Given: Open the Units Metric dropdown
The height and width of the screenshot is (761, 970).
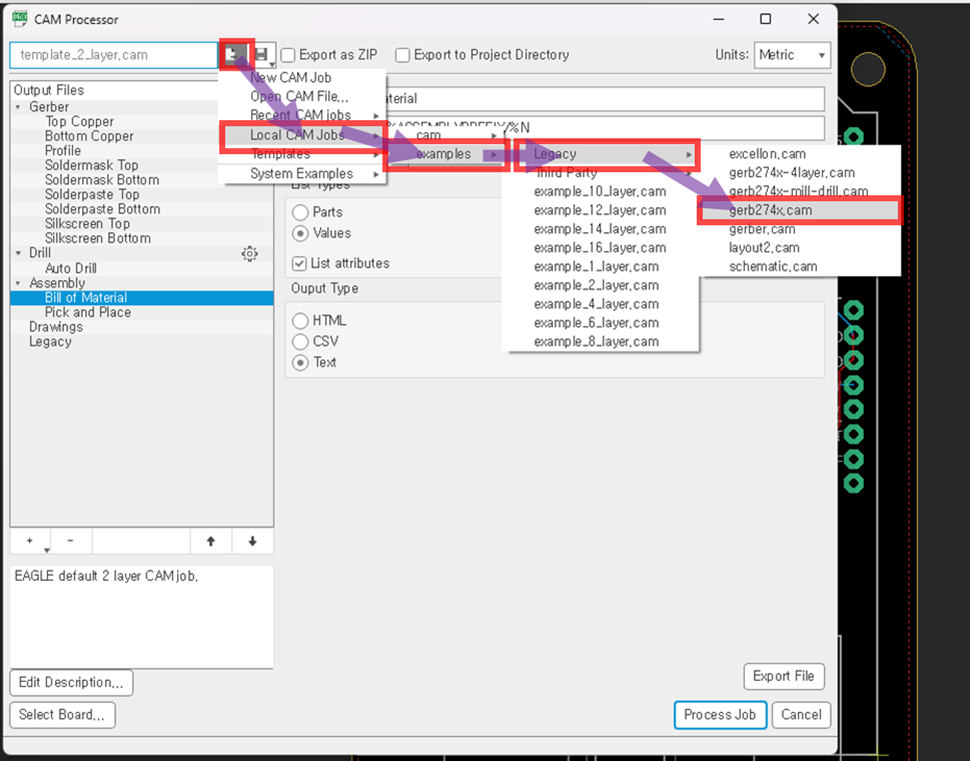Looking at the screenshot, I should coord(792,55).
